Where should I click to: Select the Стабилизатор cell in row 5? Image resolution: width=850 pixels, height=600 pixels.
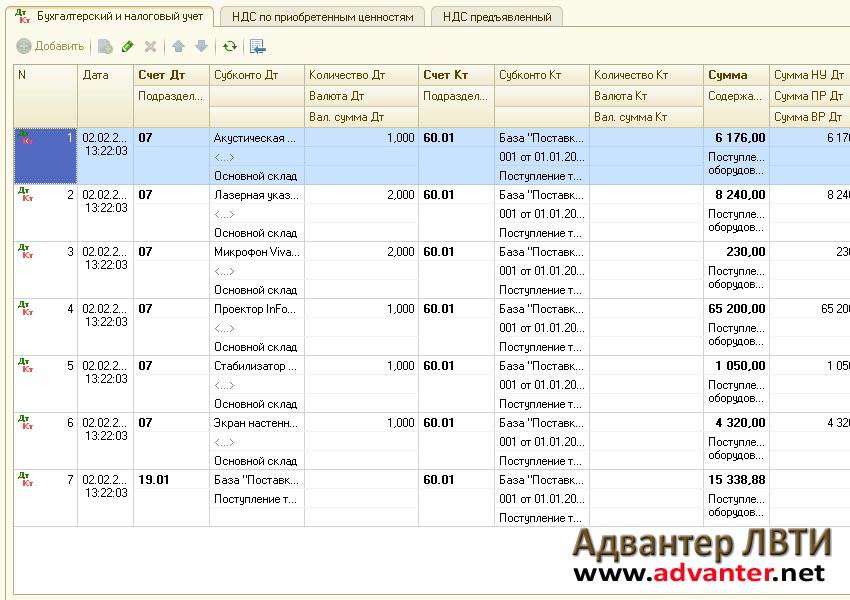point(257,366)
